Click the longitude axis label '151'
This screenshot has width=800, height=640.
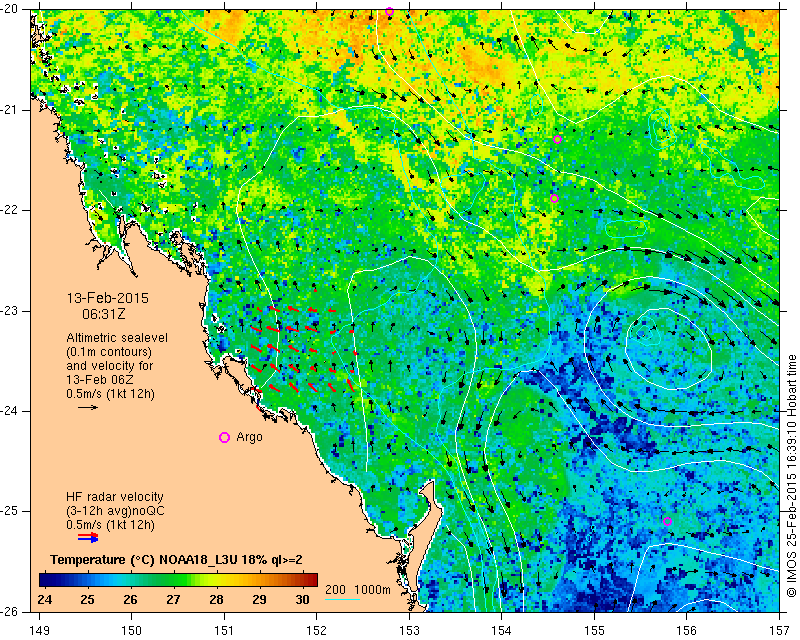click(224, 631)
